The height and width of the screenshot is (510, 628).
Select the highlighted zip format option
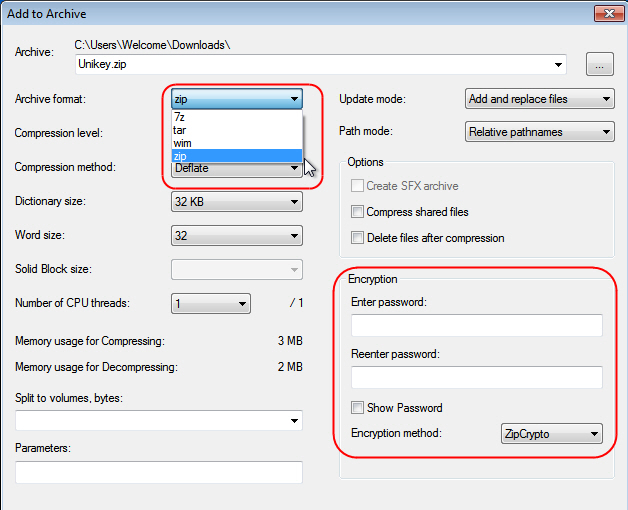tap(236, 156)
